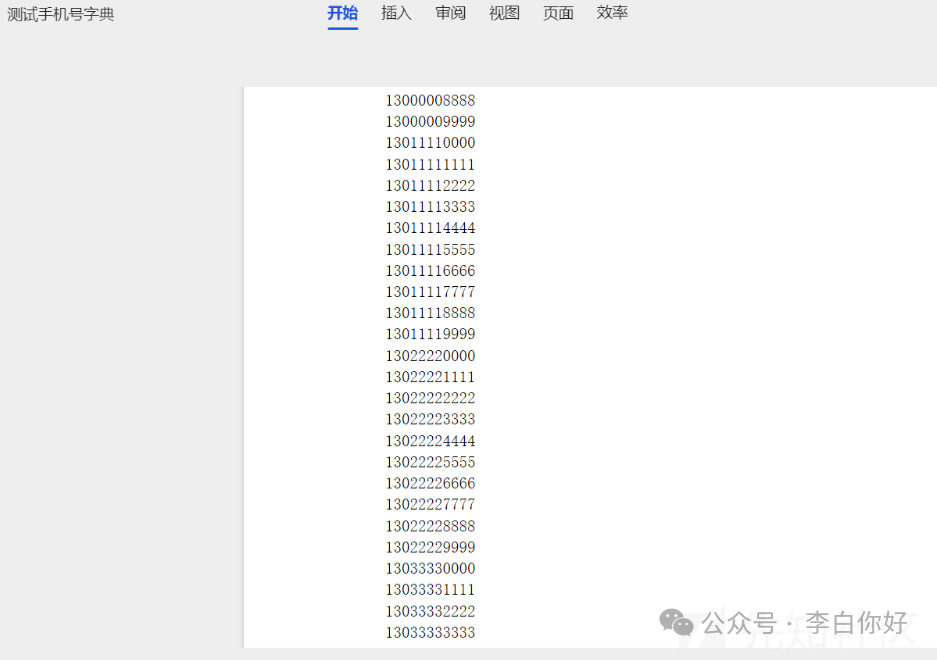
Task: Select the number 13033333333
Action: (x=430, y=632)
